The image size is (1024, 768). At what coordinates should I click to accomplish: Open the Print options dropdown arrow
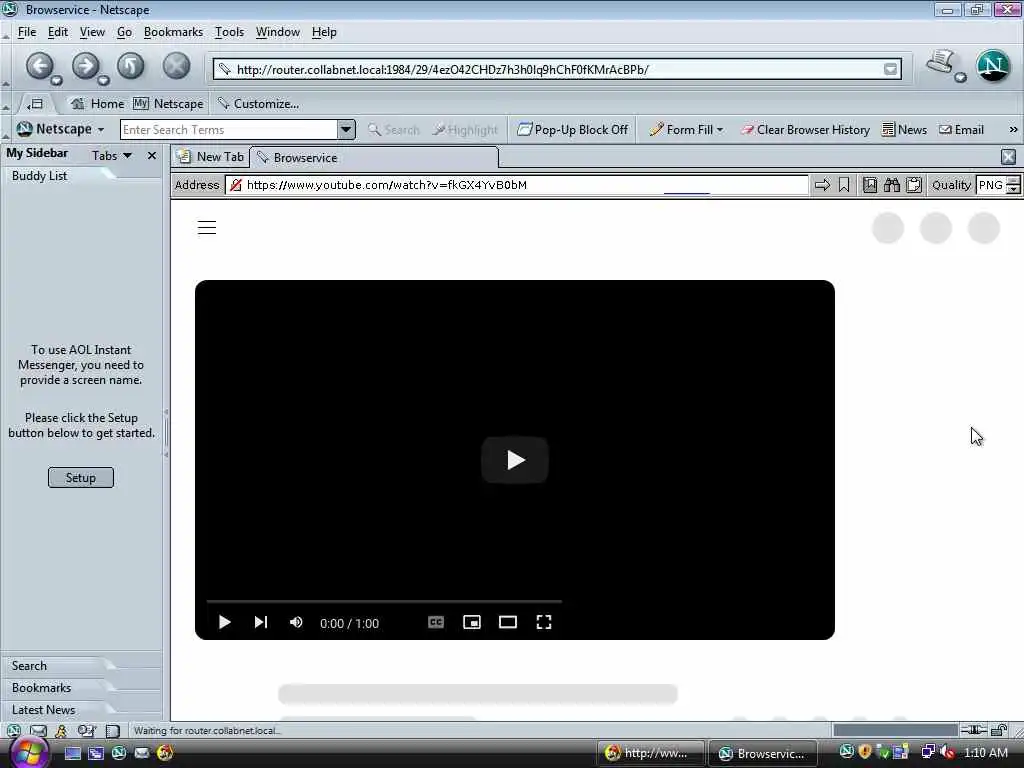[960, 78]
